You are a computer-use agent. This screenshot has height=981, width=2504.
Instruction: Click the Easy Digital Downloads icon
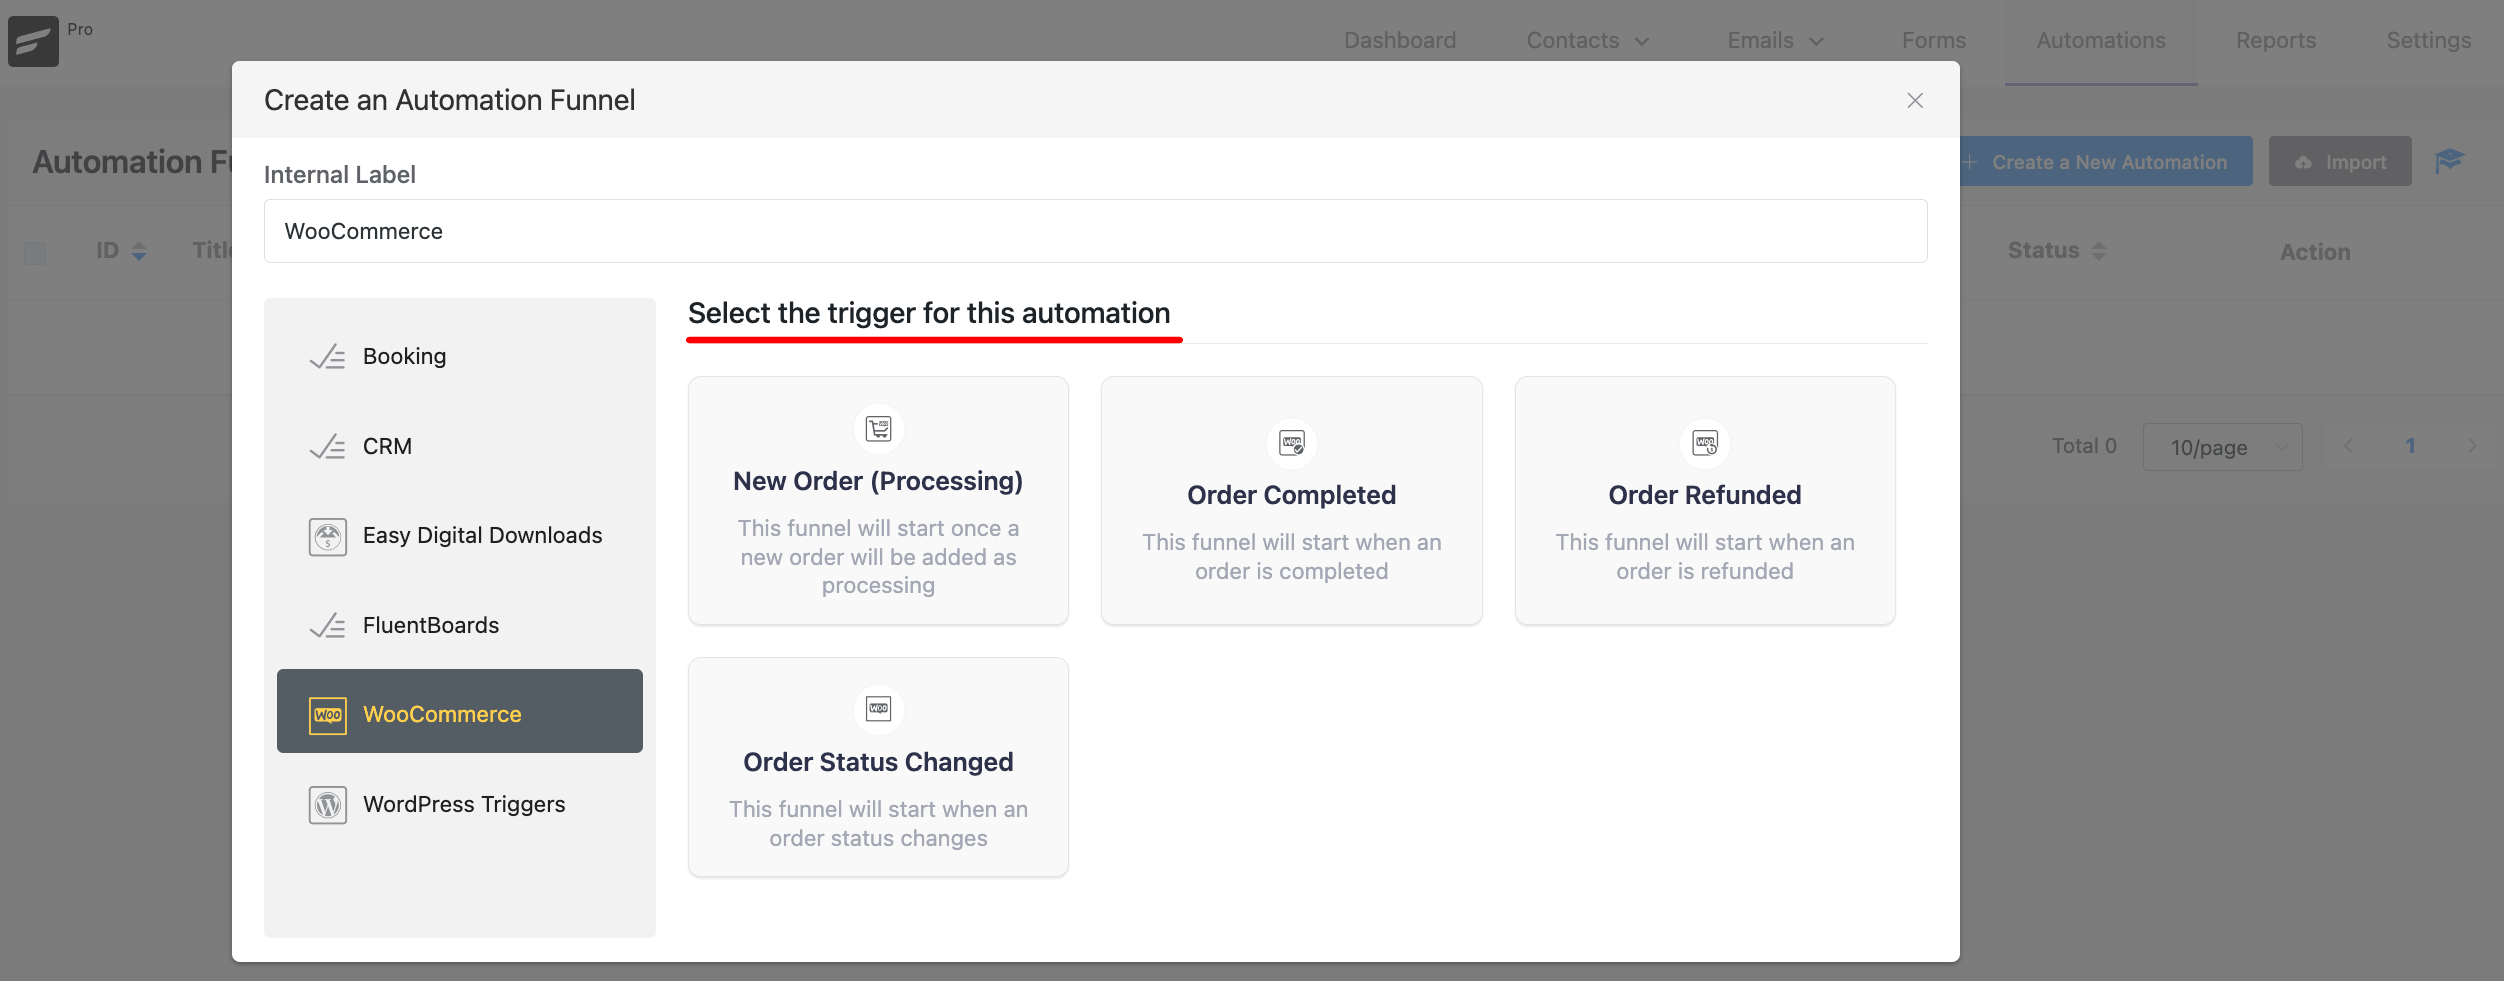tap(327, 537)
